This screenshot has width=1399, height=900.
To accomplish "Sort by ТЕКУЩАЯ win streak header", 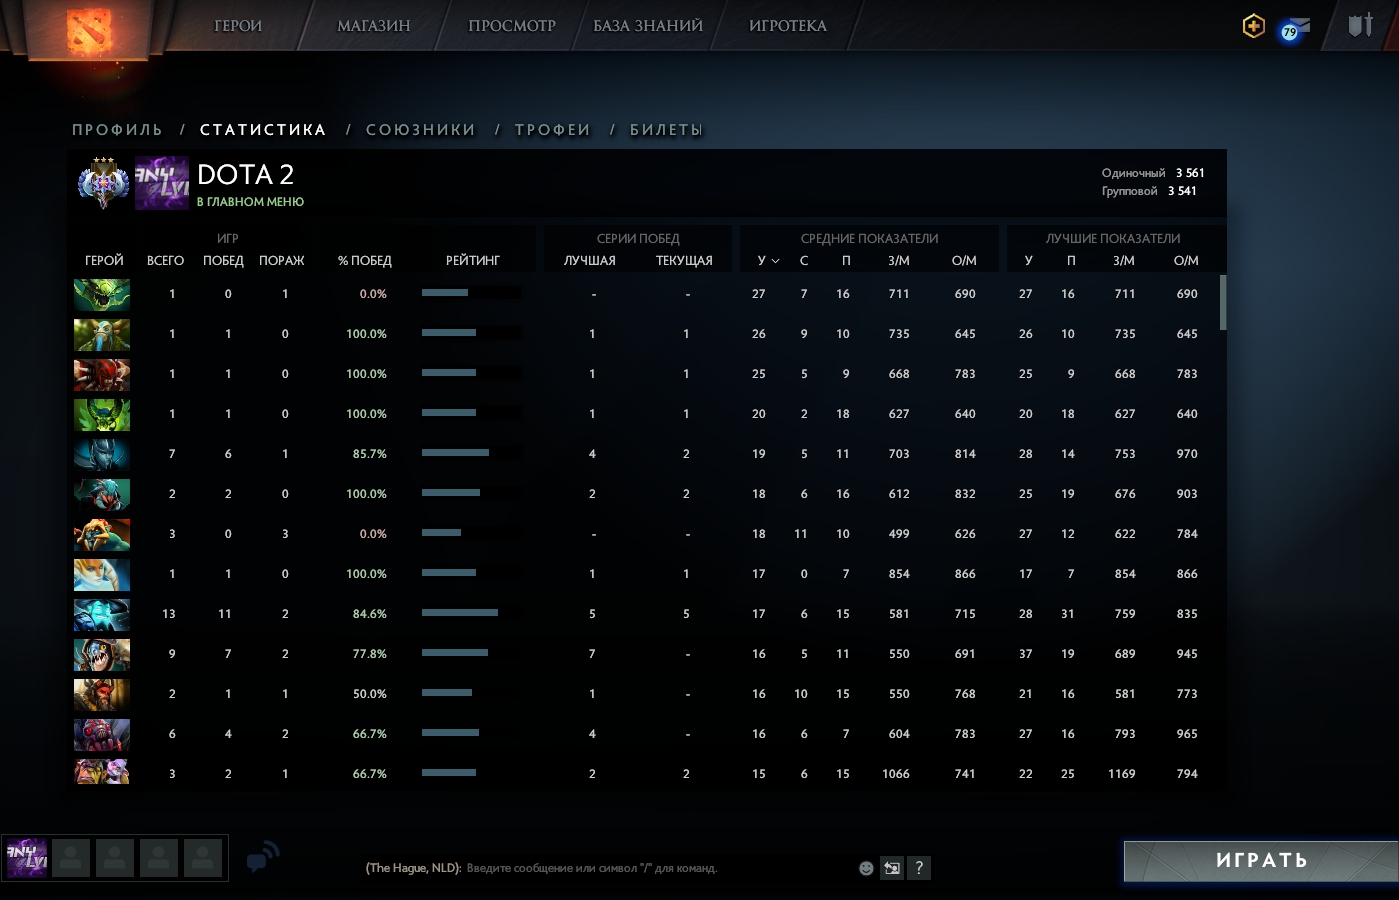I will pos(684,261).
